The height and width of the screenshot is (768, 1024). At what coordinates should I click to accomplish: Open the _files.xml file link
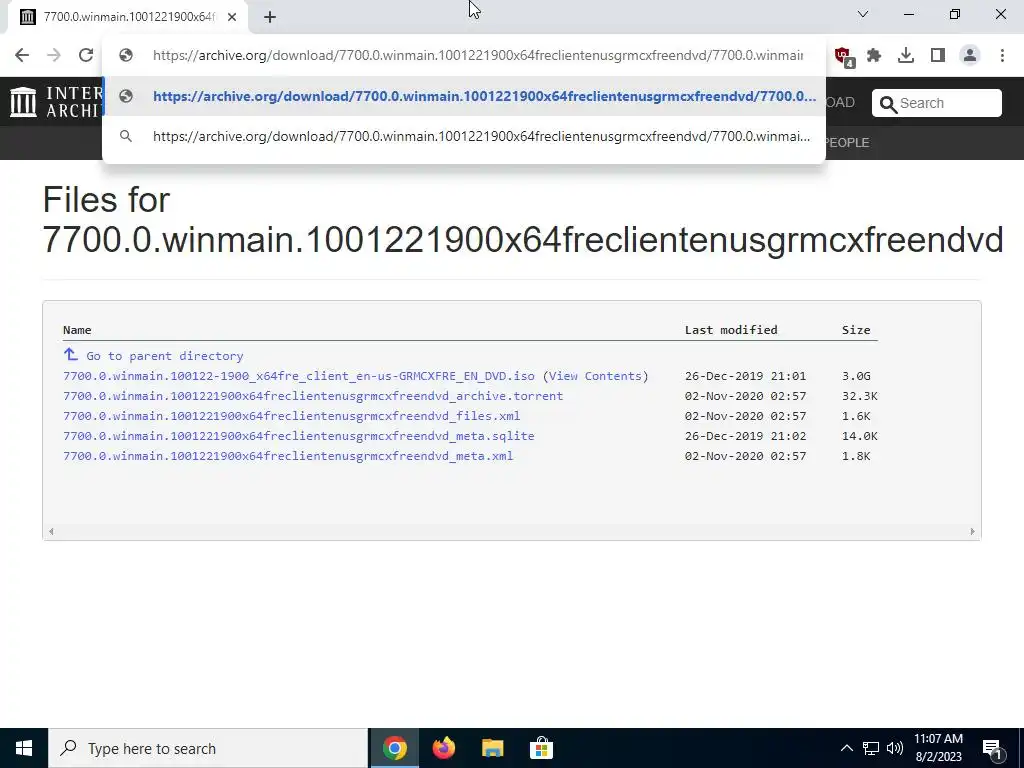tap(291, 416)
